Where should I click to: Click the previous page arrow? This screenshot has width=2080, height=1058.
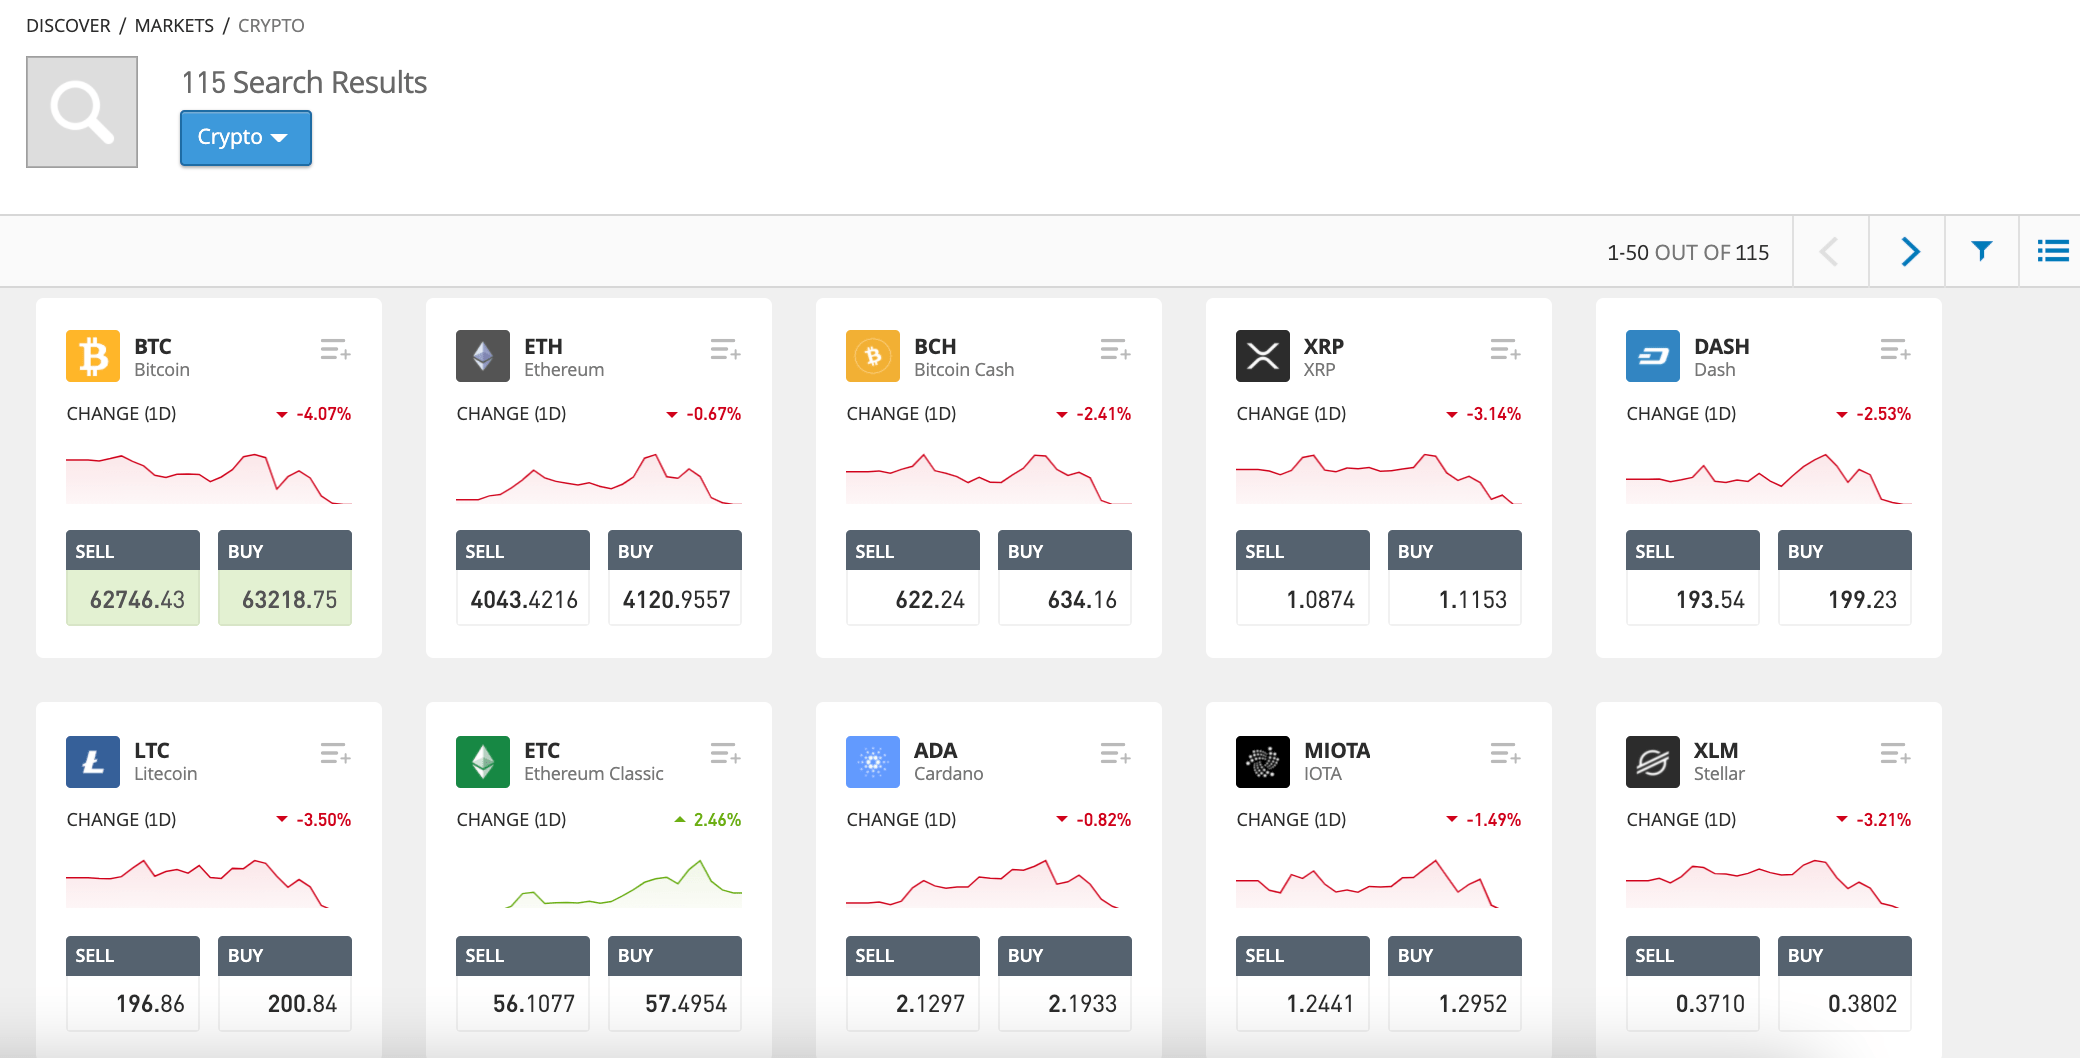[x=1829, y=251]
